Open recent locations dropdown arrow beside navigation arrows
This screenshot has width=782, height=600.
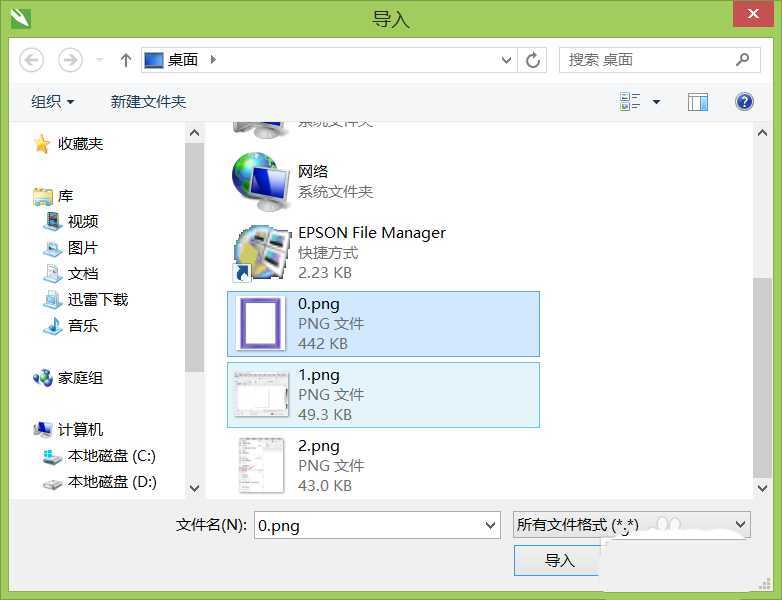(99, 60)
